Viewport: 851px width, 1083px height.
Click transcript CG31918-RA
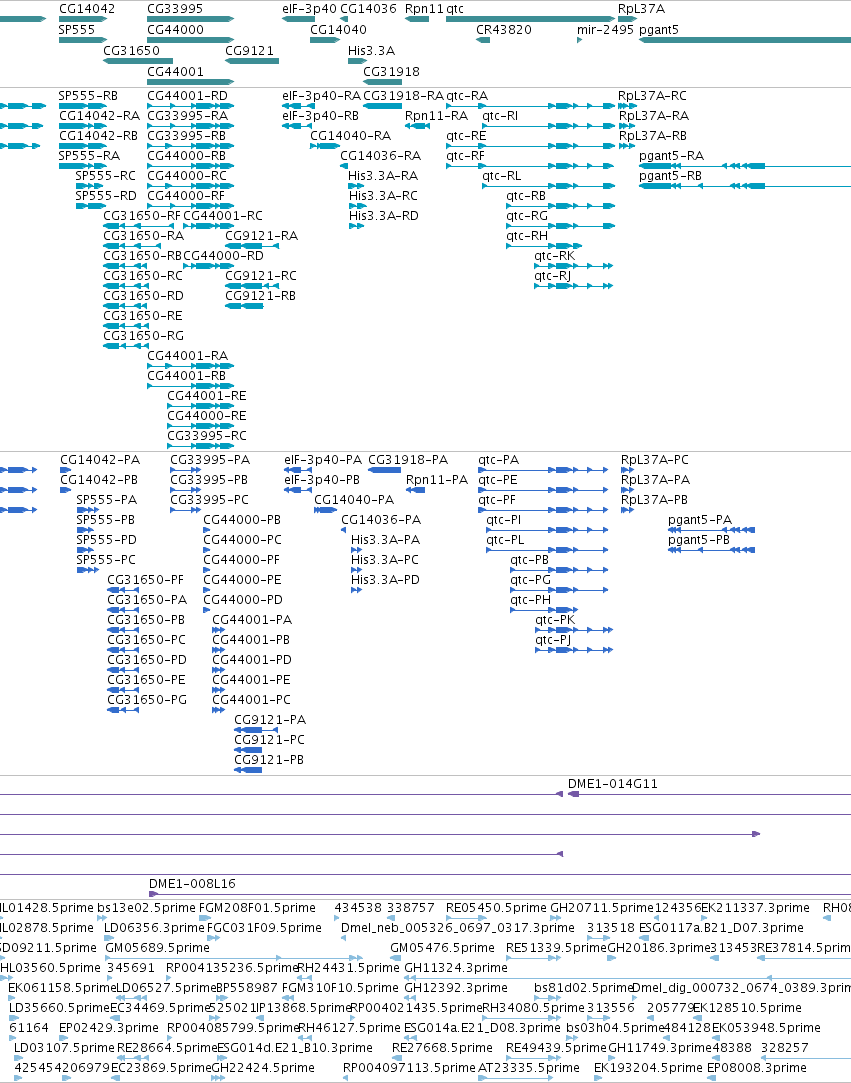pos(403,95)
